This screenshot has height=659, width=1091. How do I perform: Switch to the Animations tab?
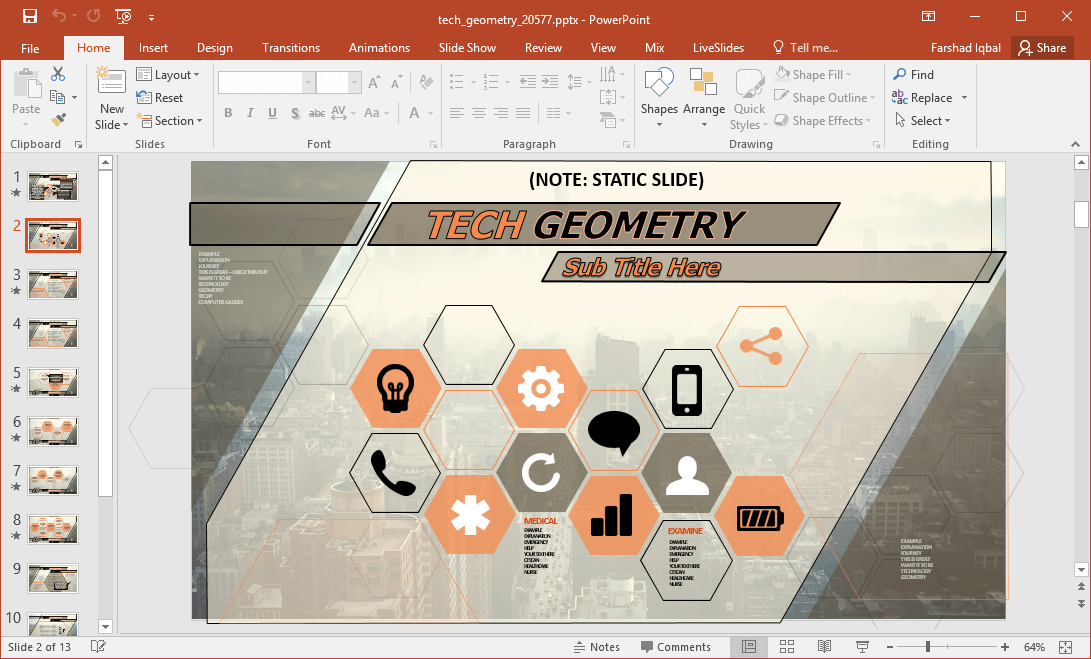click(x=379, y=48)
